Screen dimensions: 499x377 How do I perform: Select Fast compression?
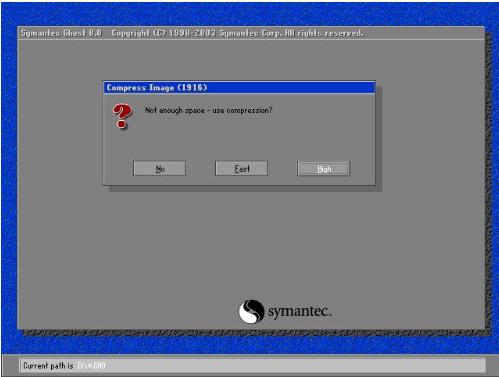(241, 169)
